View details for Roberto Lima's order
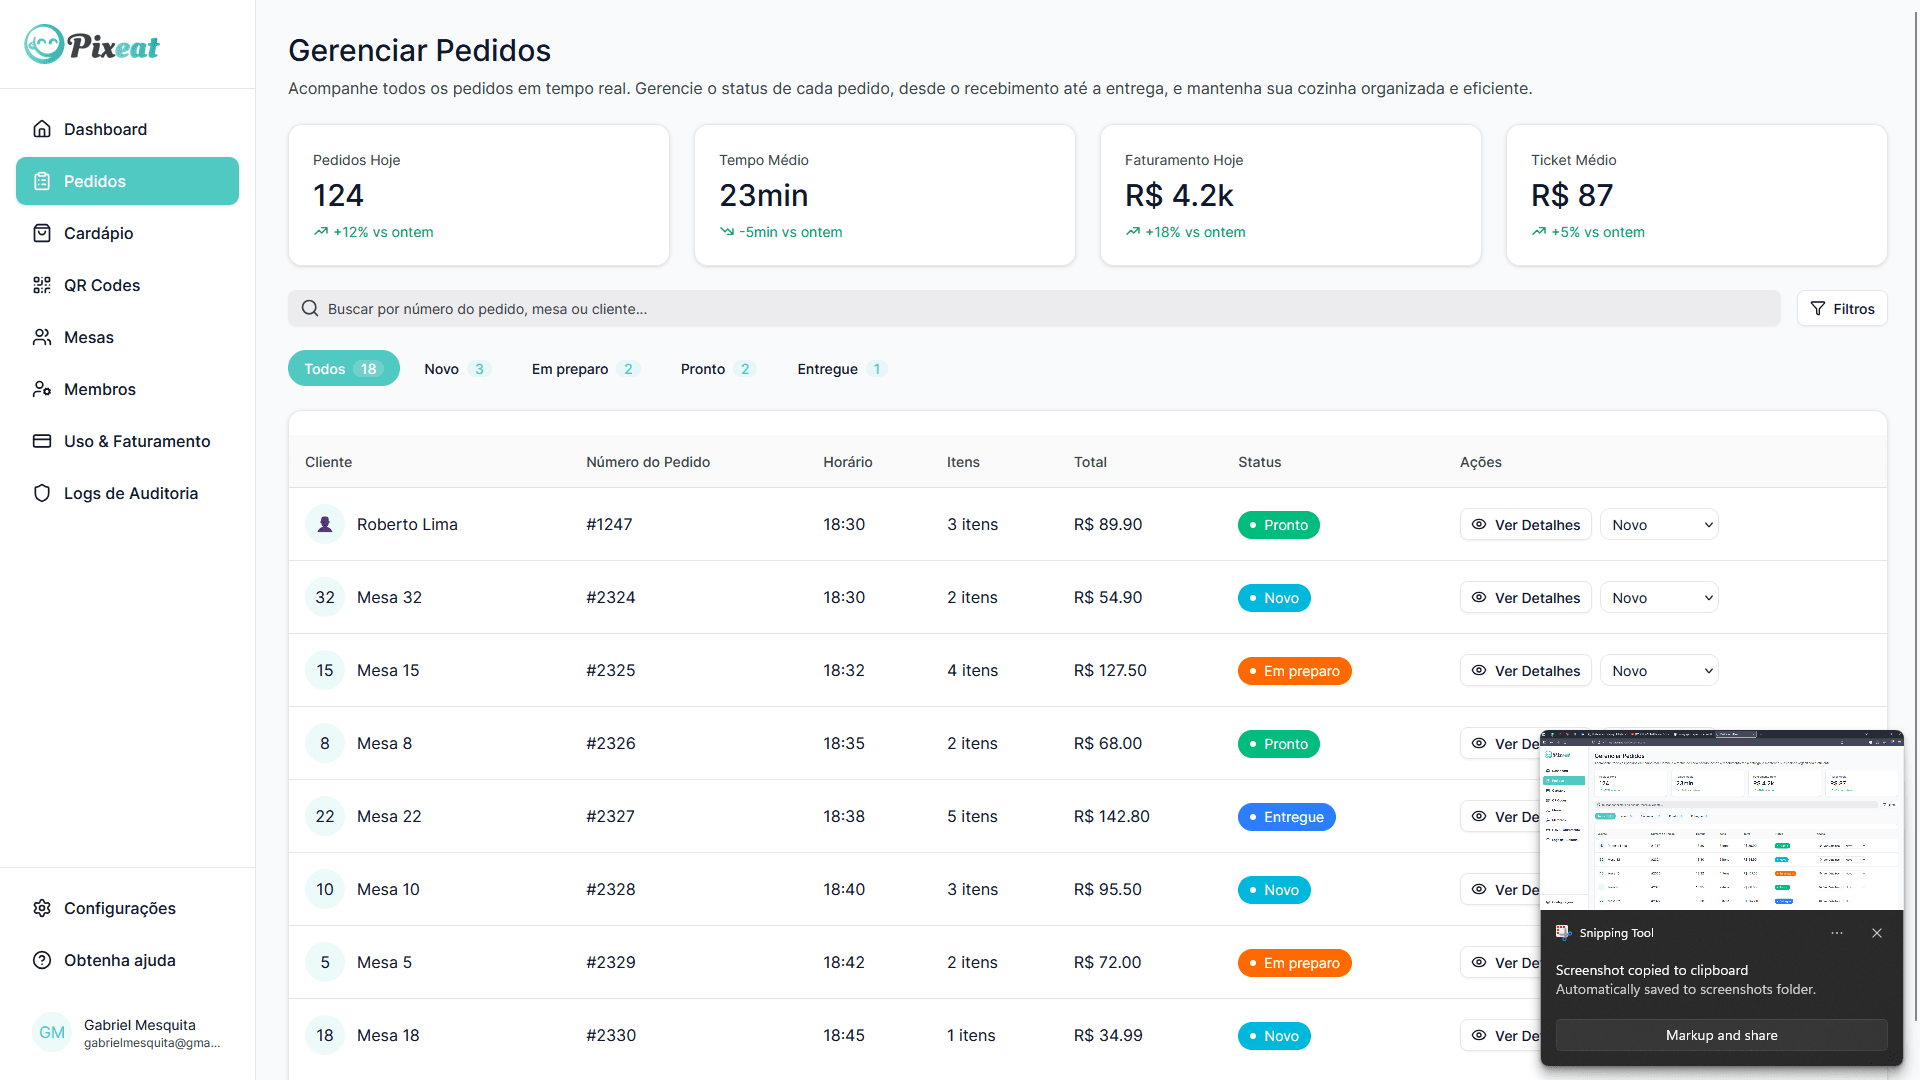This screenshot has width=1920, height=1080. (1525, 525)
